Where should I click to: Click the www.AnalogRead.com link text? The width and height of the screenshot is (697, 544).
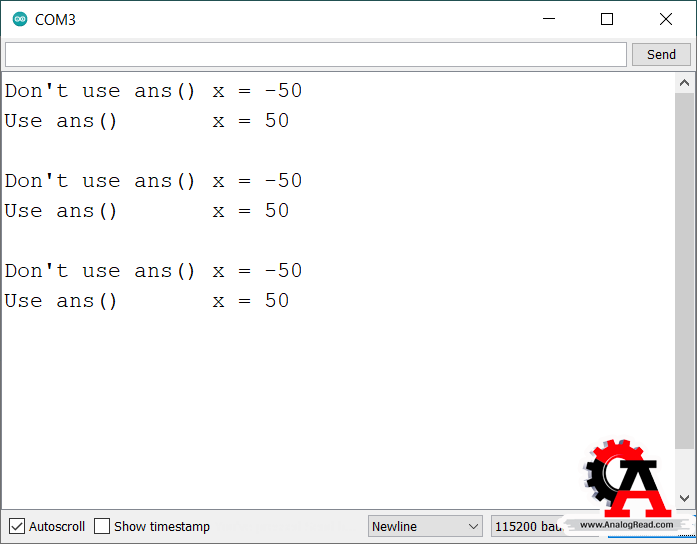626,525
